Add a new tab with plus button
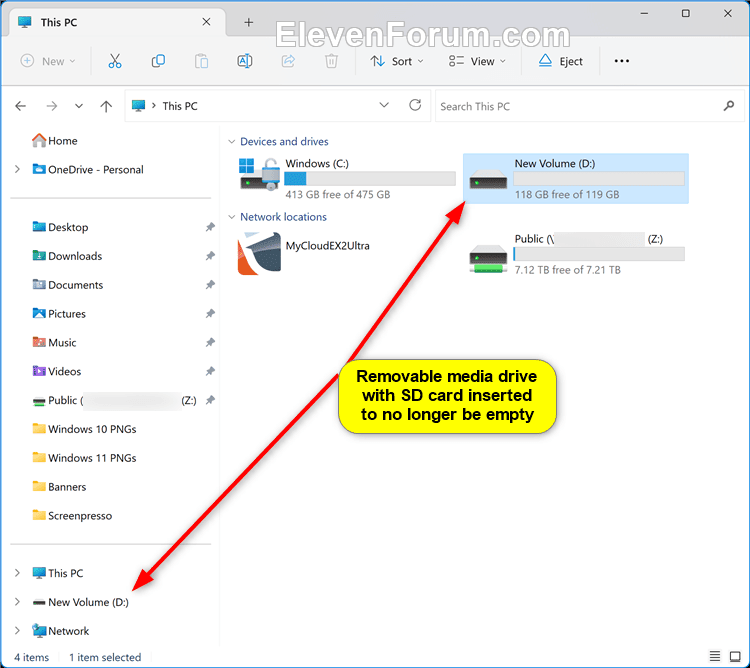The width and height of the screenshot is (750, 668). [248, 22]
